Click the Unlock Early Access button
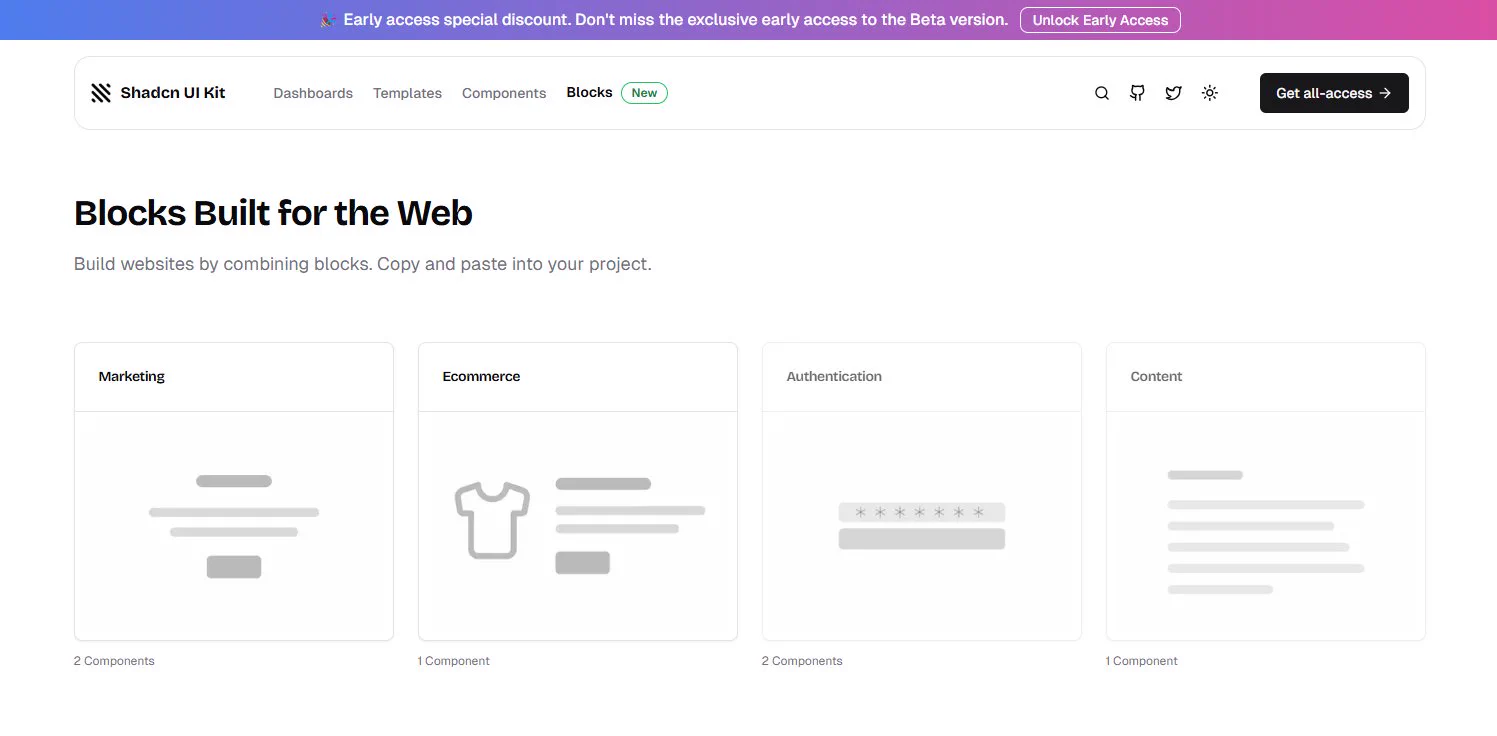This screenshot has width=1497, height=736. 1100,20
